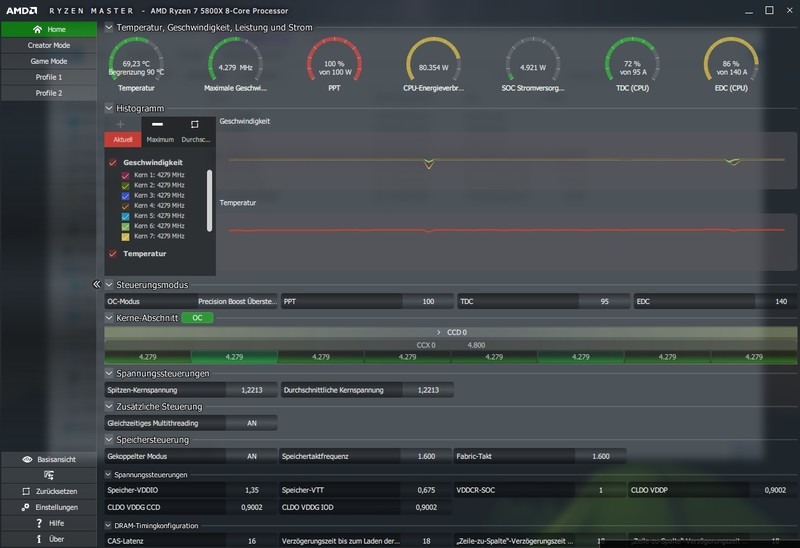The width and height of the screenshot is (800, 548).
Task: Click Gleichzeitiges Multithreading AN value
Action: [252, 424]
